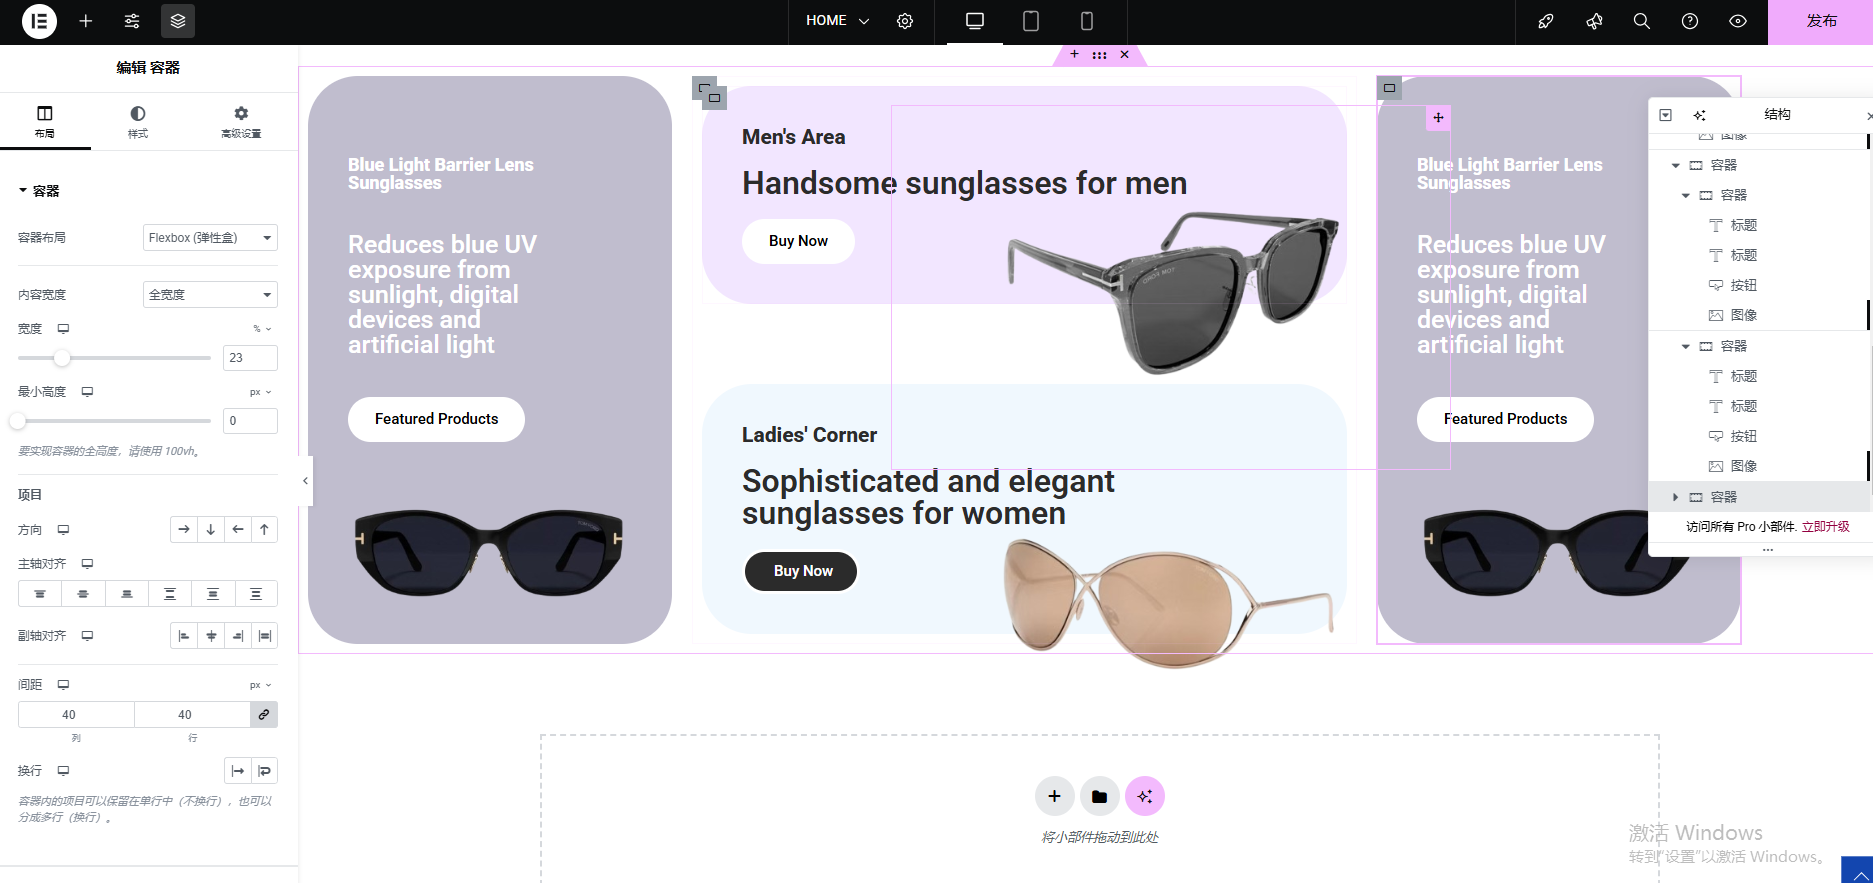
Task: Switch to tablet preview mode
Action: point(1030,21)
